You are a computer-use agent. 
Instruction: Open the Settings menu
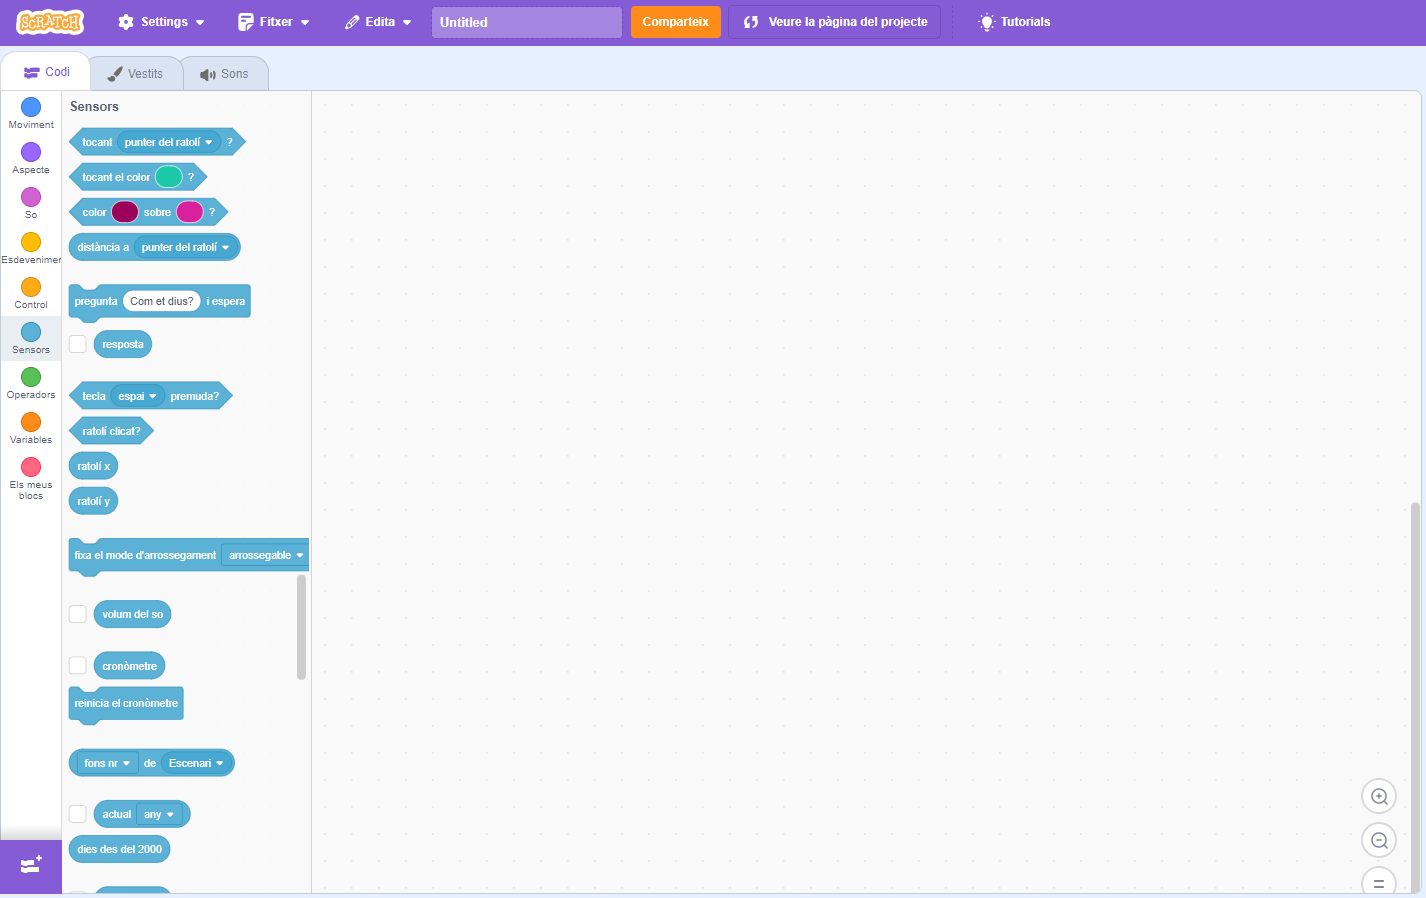(161, 22)
